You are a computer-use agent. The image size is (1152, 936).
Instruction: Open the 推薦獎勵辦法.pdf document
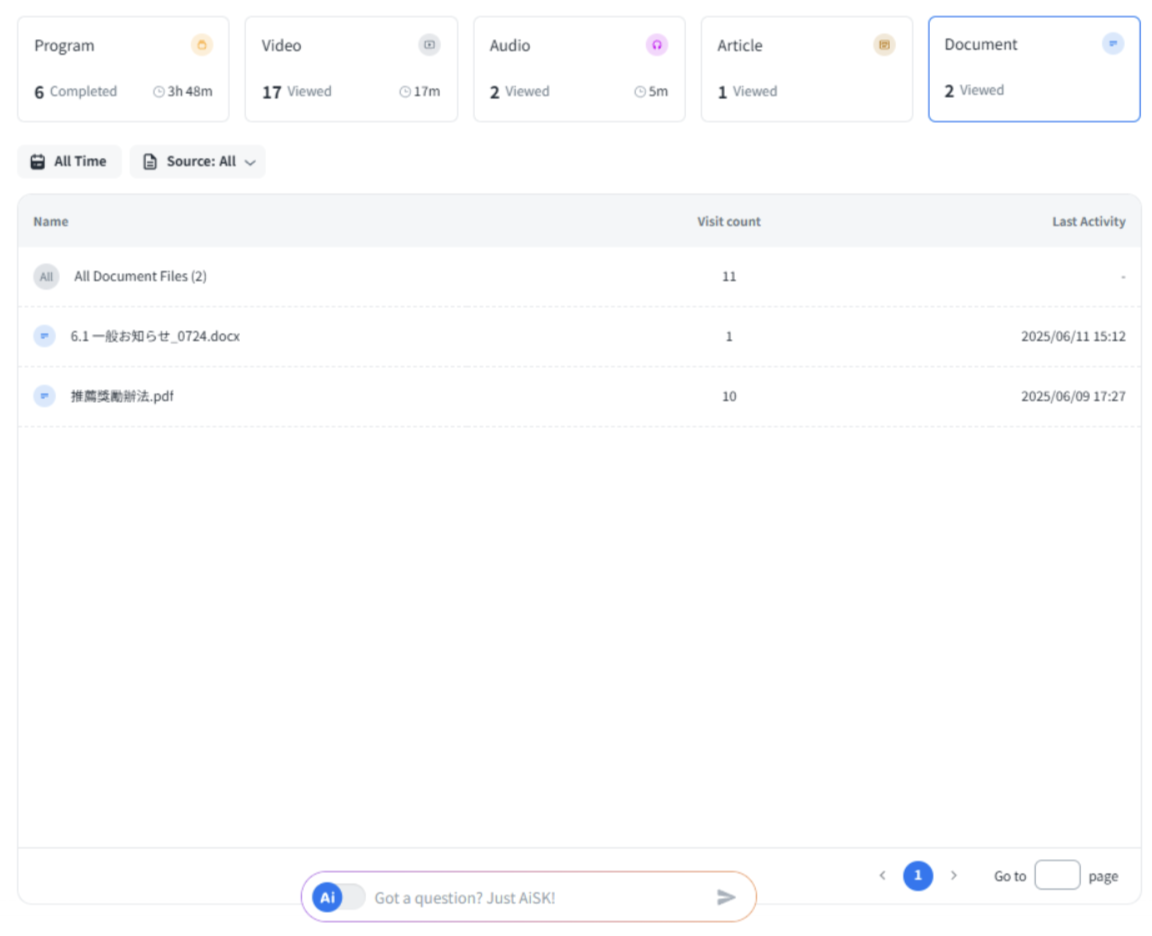click(123, 396)
